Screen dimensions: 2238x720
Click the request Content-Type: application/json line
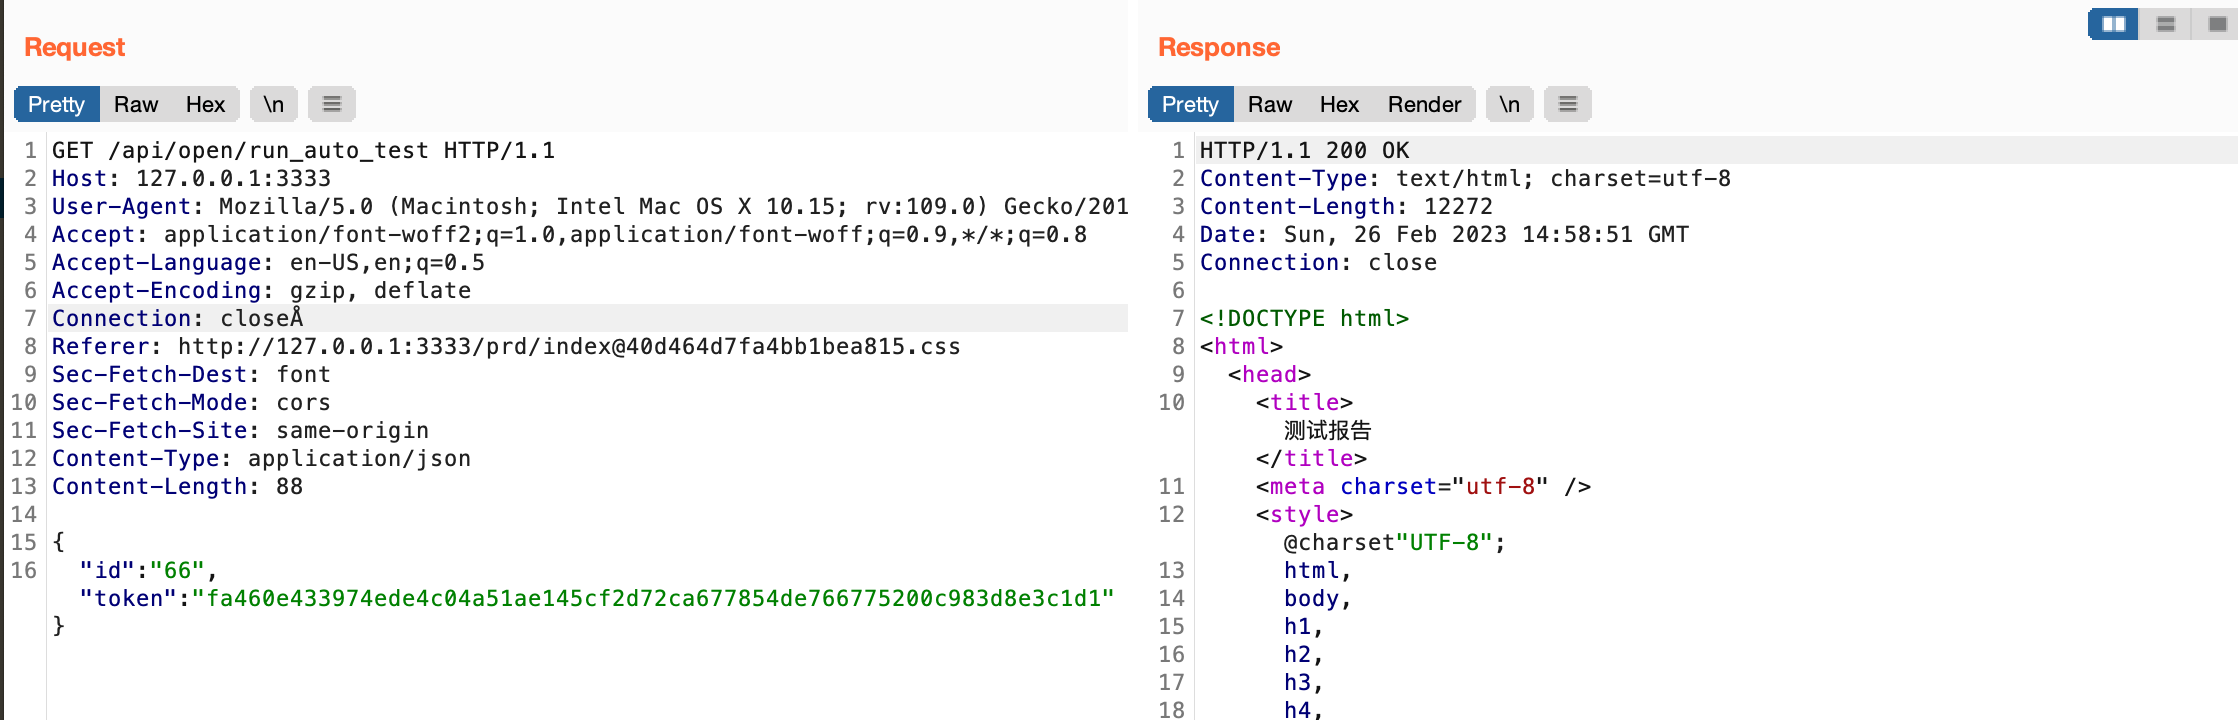point(261,458)
